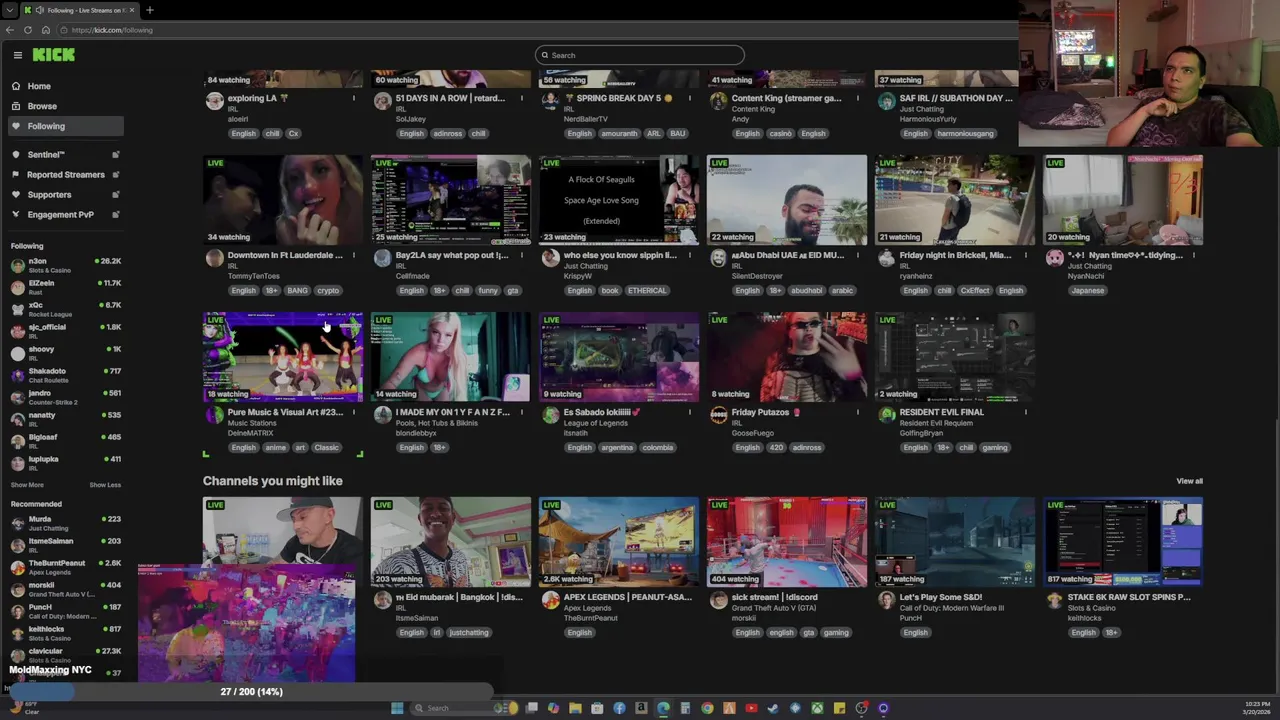The width and height of the screenshot is (1280, 720).
Task: Open Calculator from taskbar
Action: (685, 708)
